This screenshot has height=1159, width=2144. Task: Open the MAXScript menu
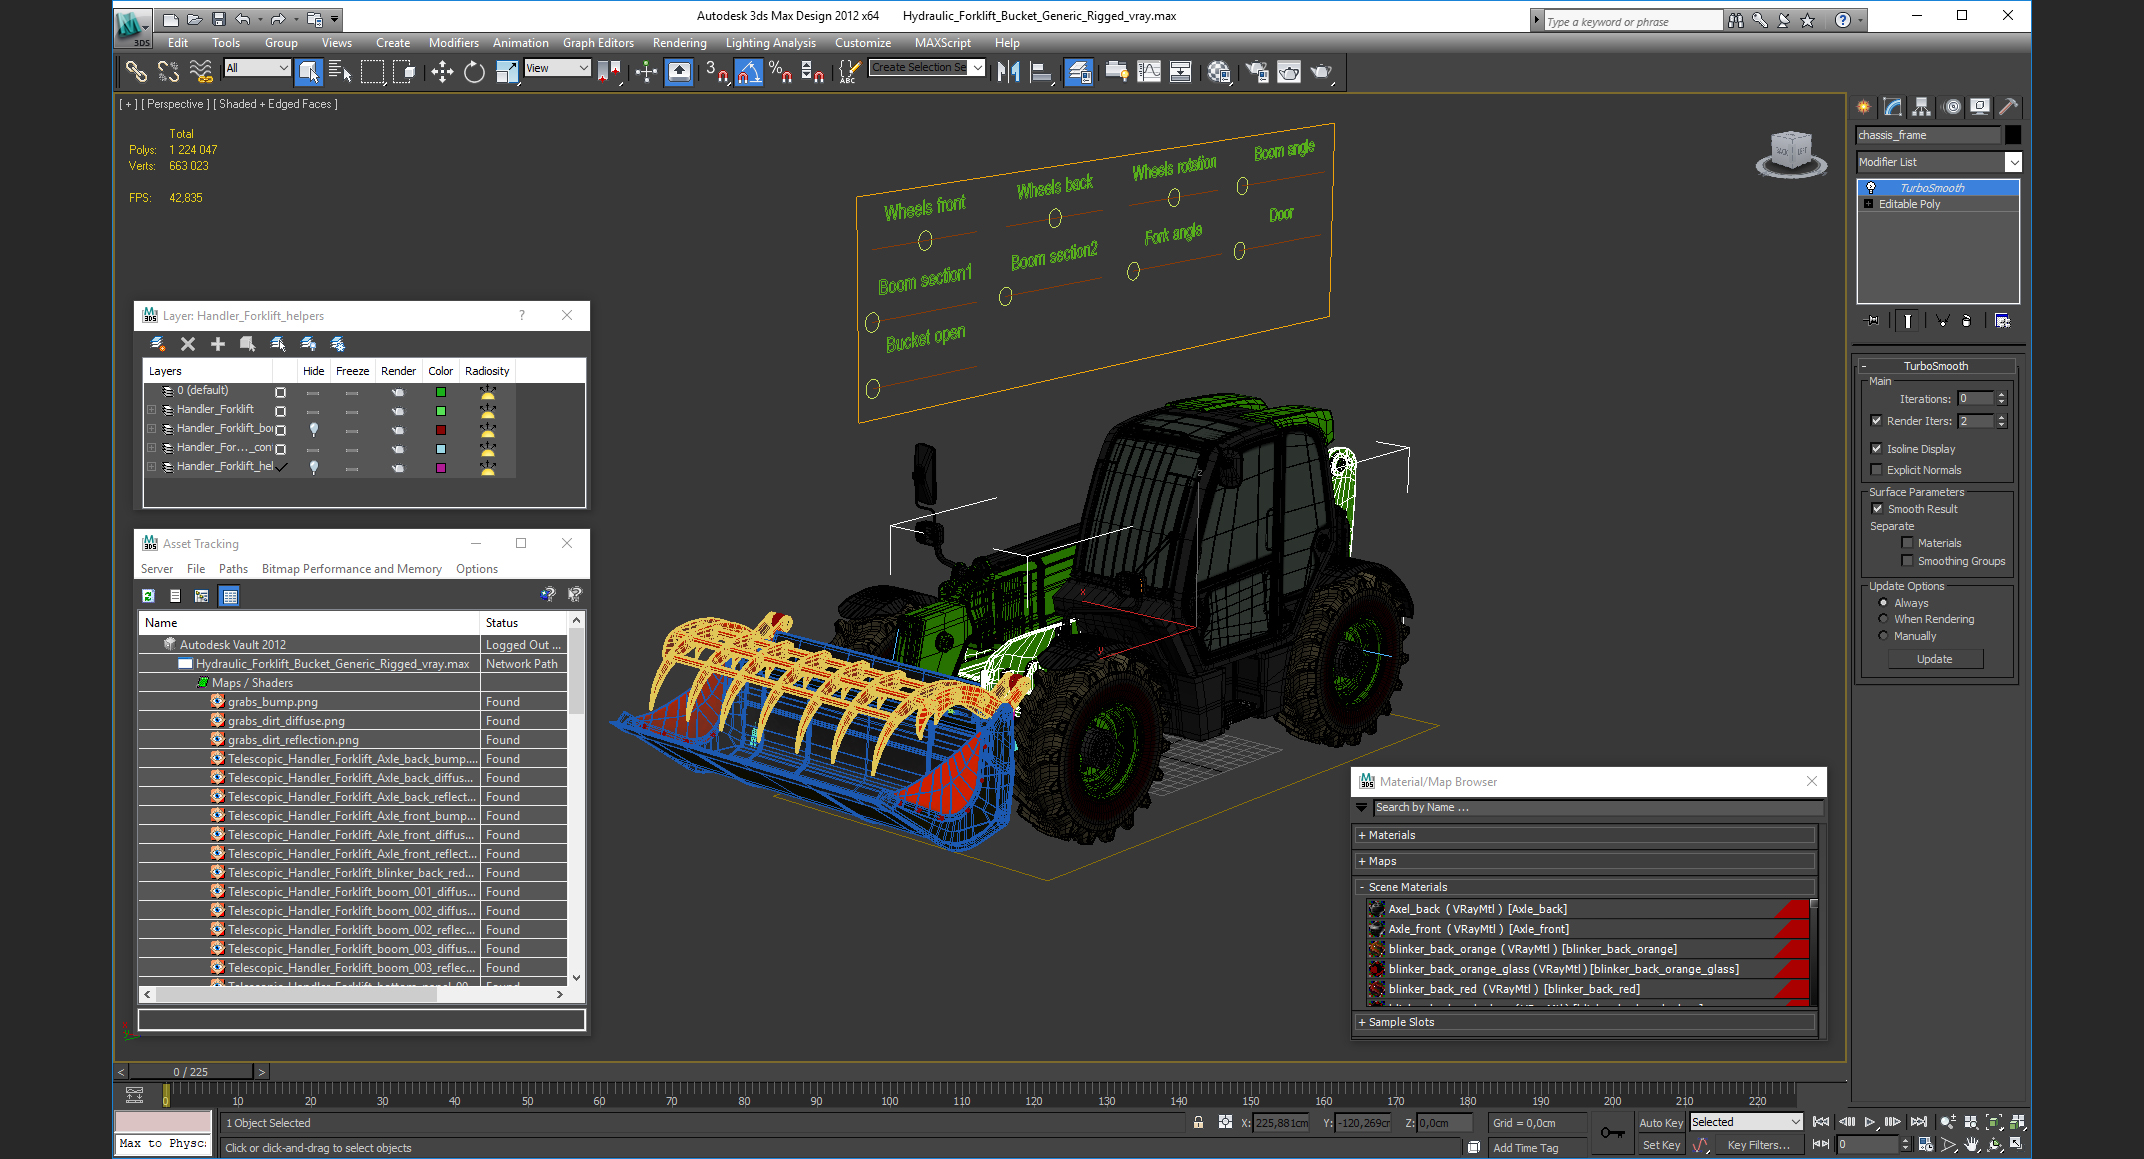(x=942, y=43)
